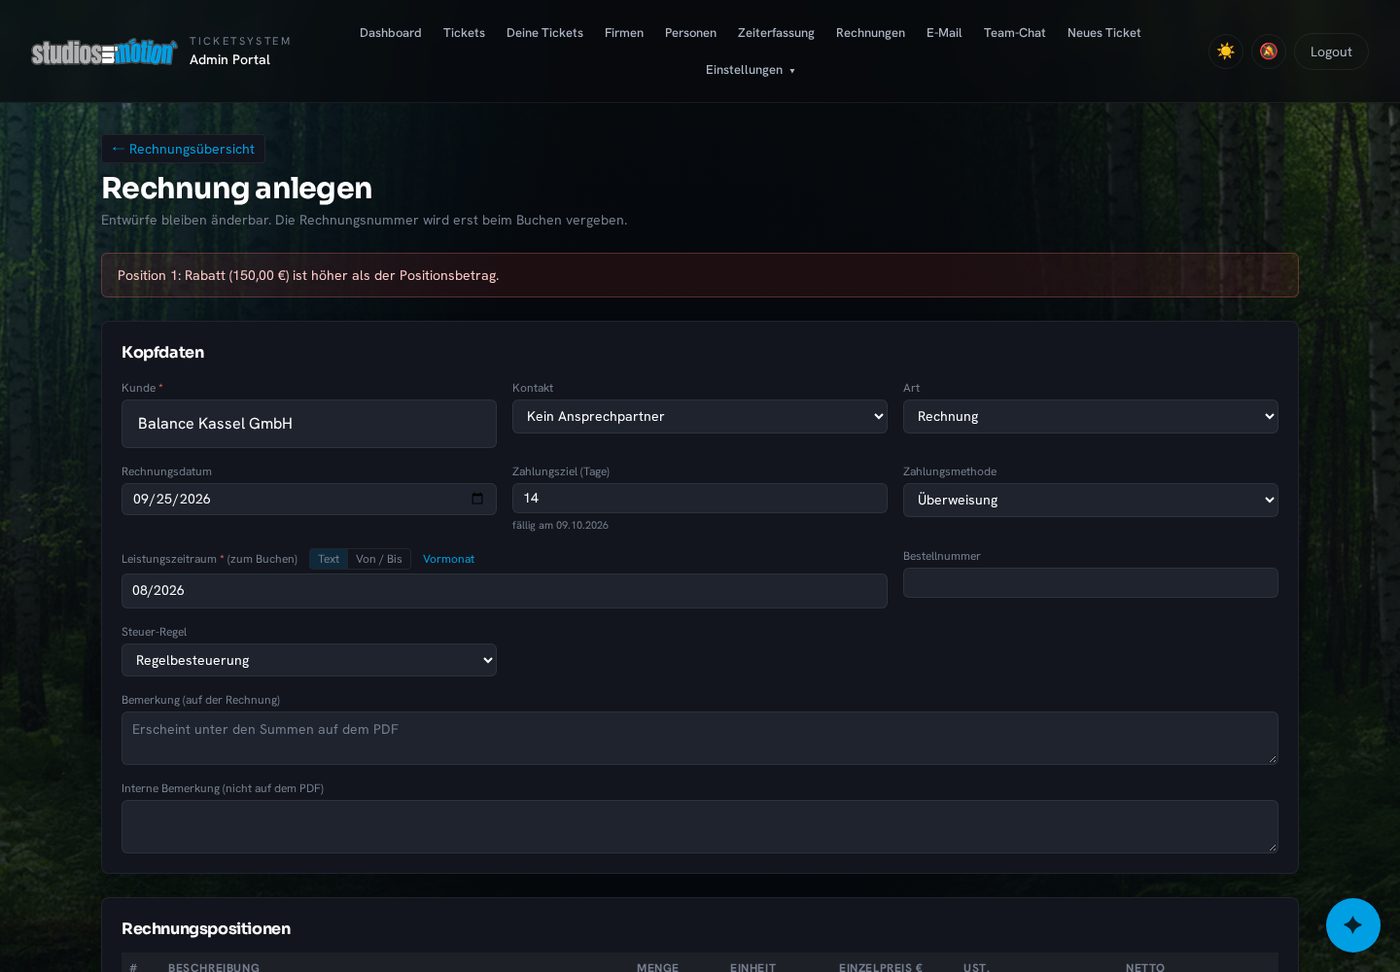
Task: Go to Dashboard
Action: point(390,33)
